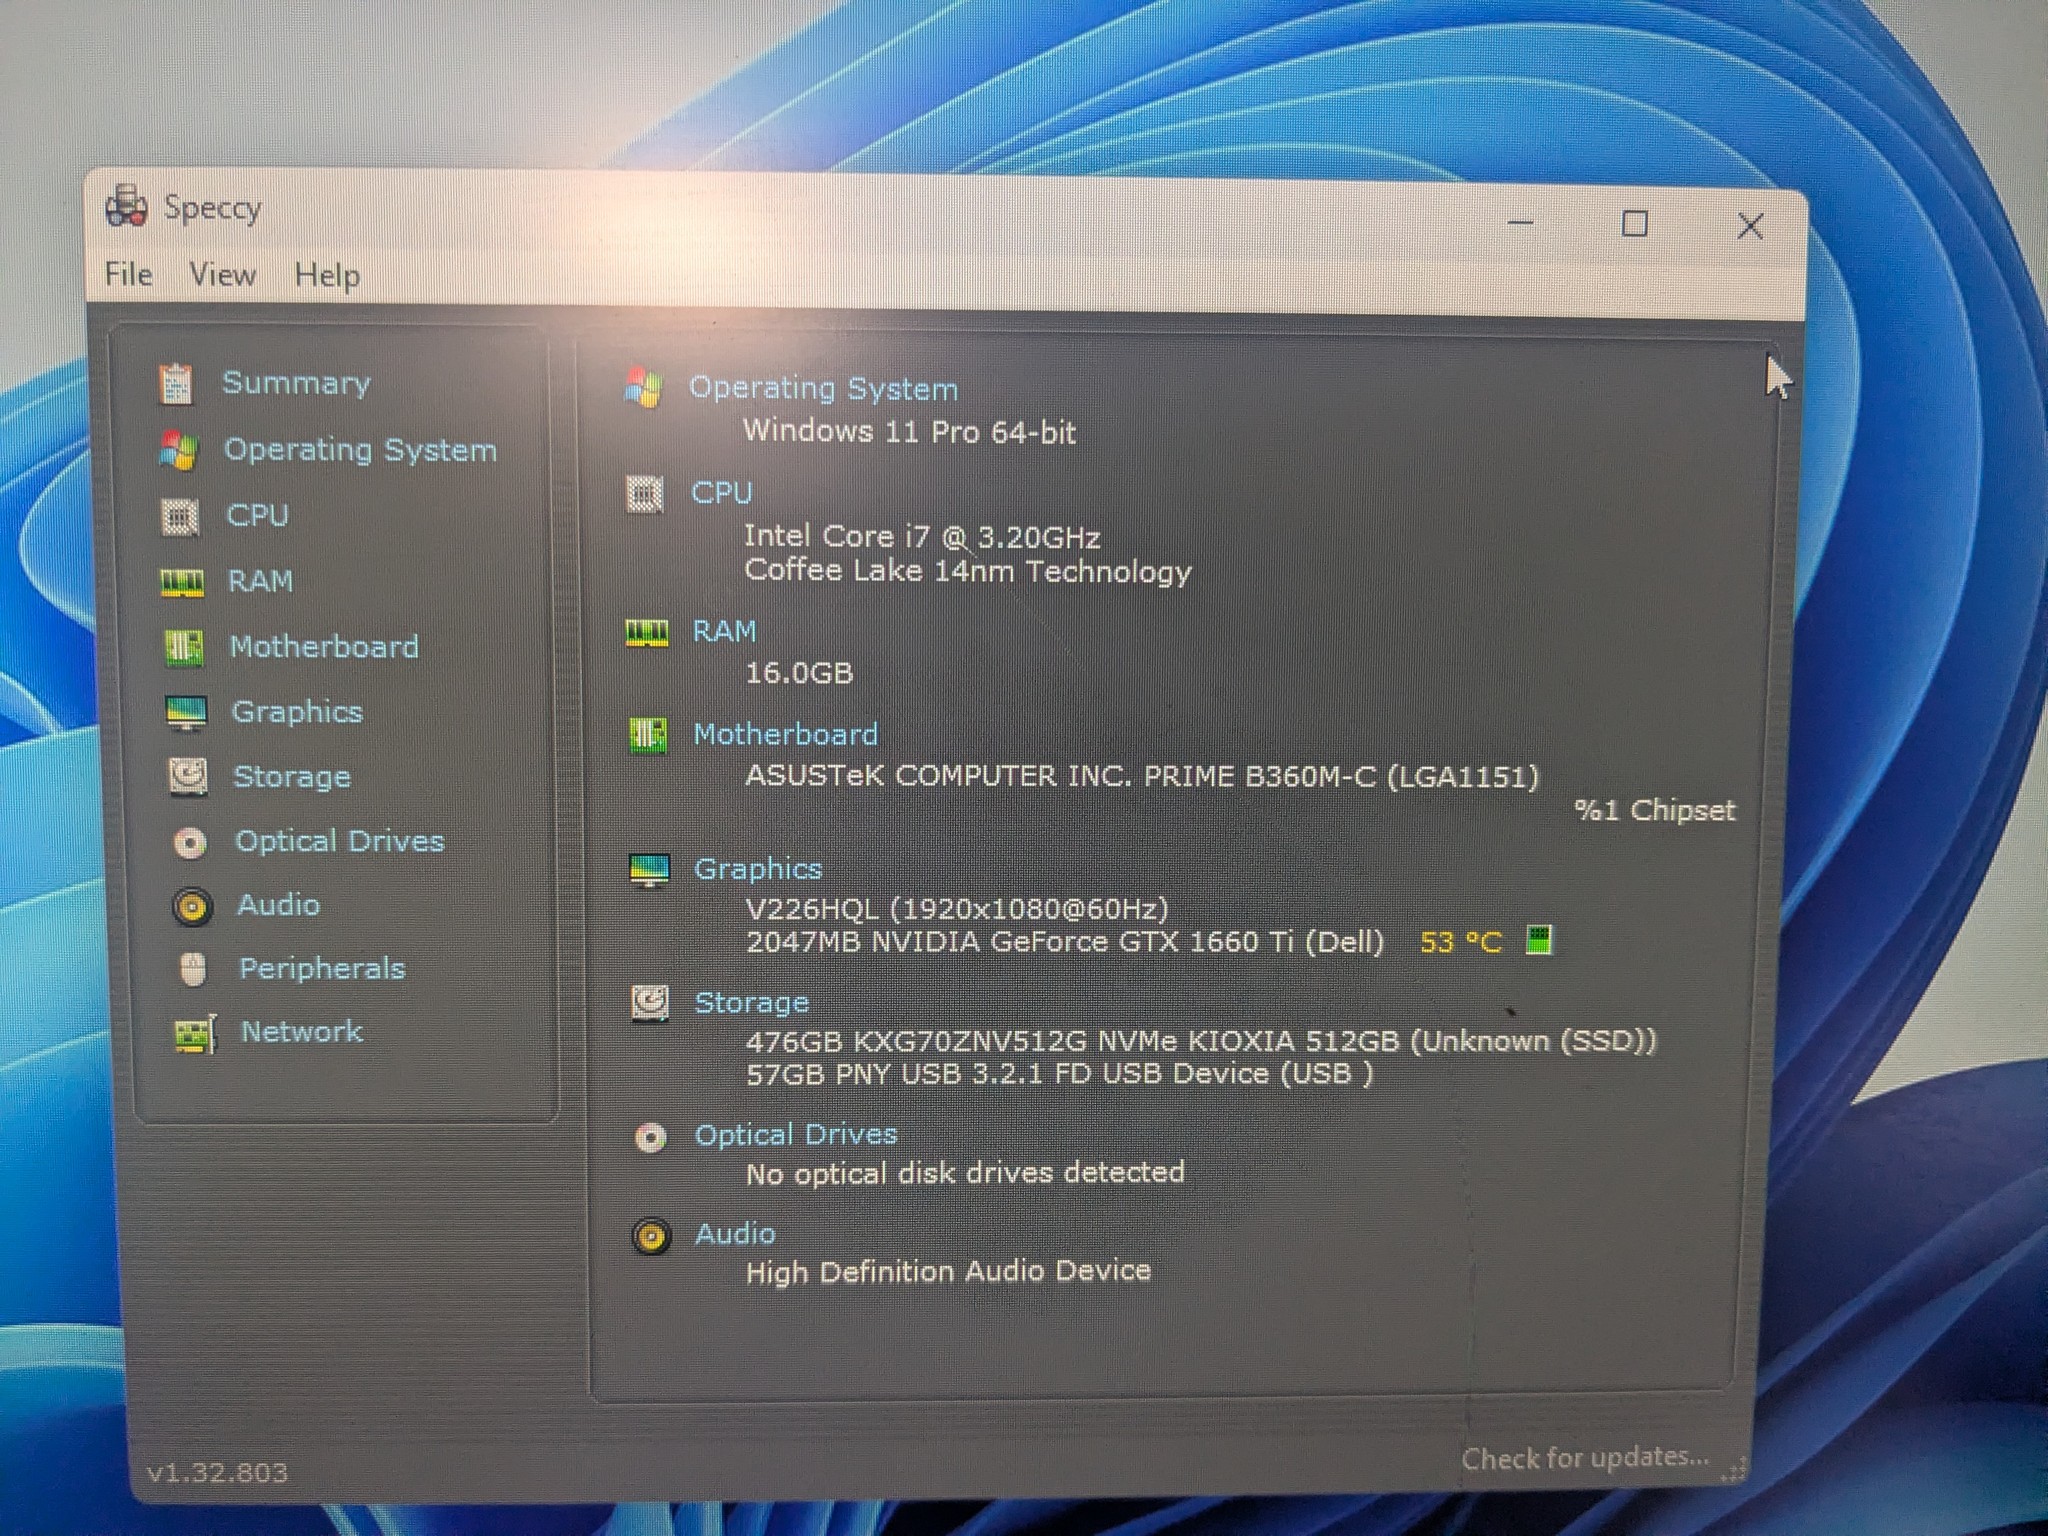Open the RAM heading link in summary
This screenshot has width=2048, height=1536.
click(x=724, y=631)
